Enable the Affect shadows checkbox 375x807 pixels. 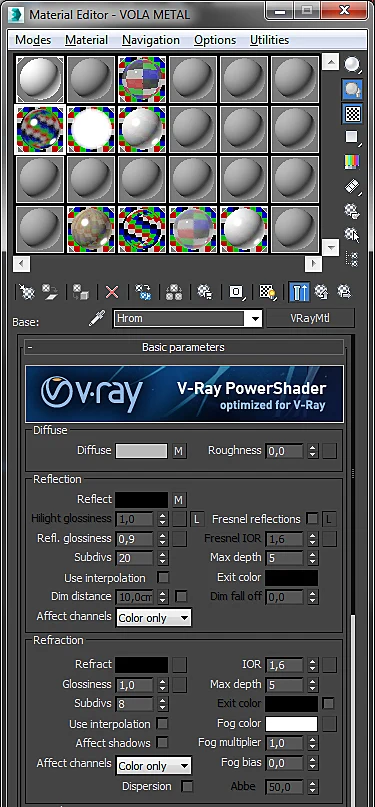click(163, 743)
